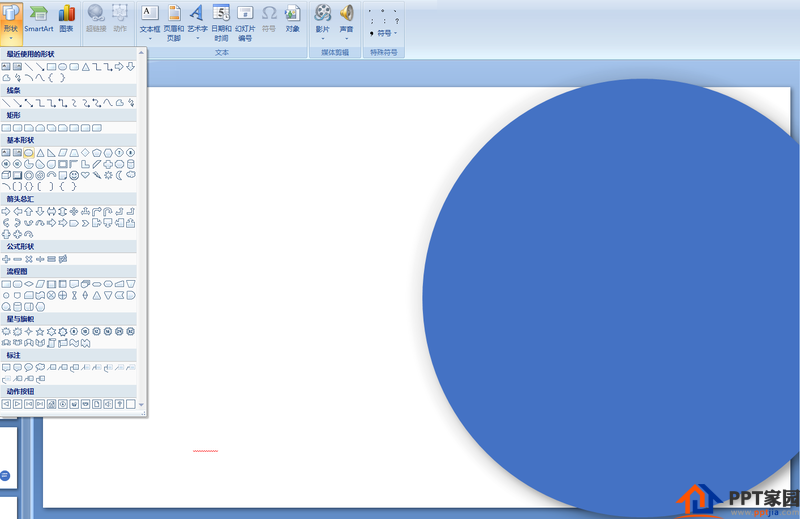Open the 文本框 text box dropdown arrow
Viewport: 800px width, 519px height.
[150, 39]
